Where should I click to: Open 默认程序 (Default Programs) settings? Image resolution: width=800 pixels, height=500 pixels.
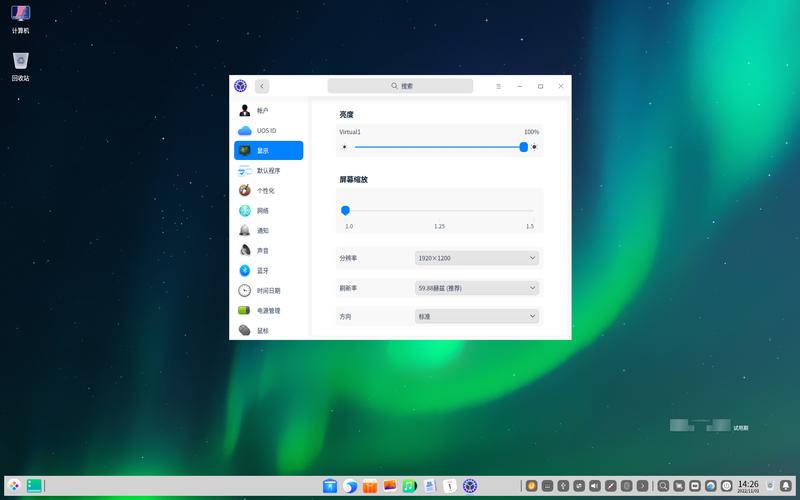click(268, 171)
